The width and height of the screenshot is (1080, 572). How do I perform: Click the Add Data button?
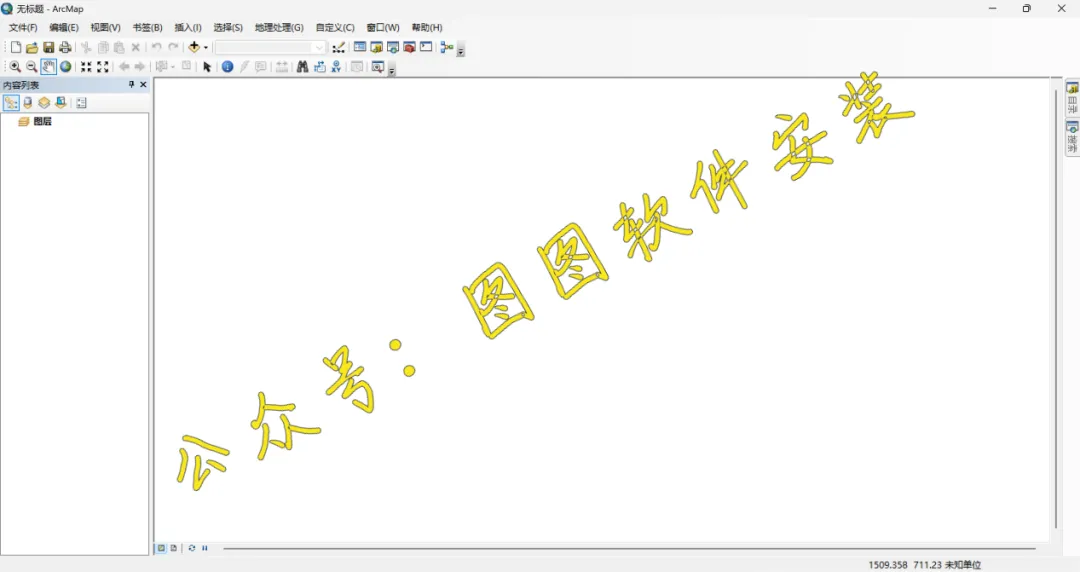click(x=194, y=48)
